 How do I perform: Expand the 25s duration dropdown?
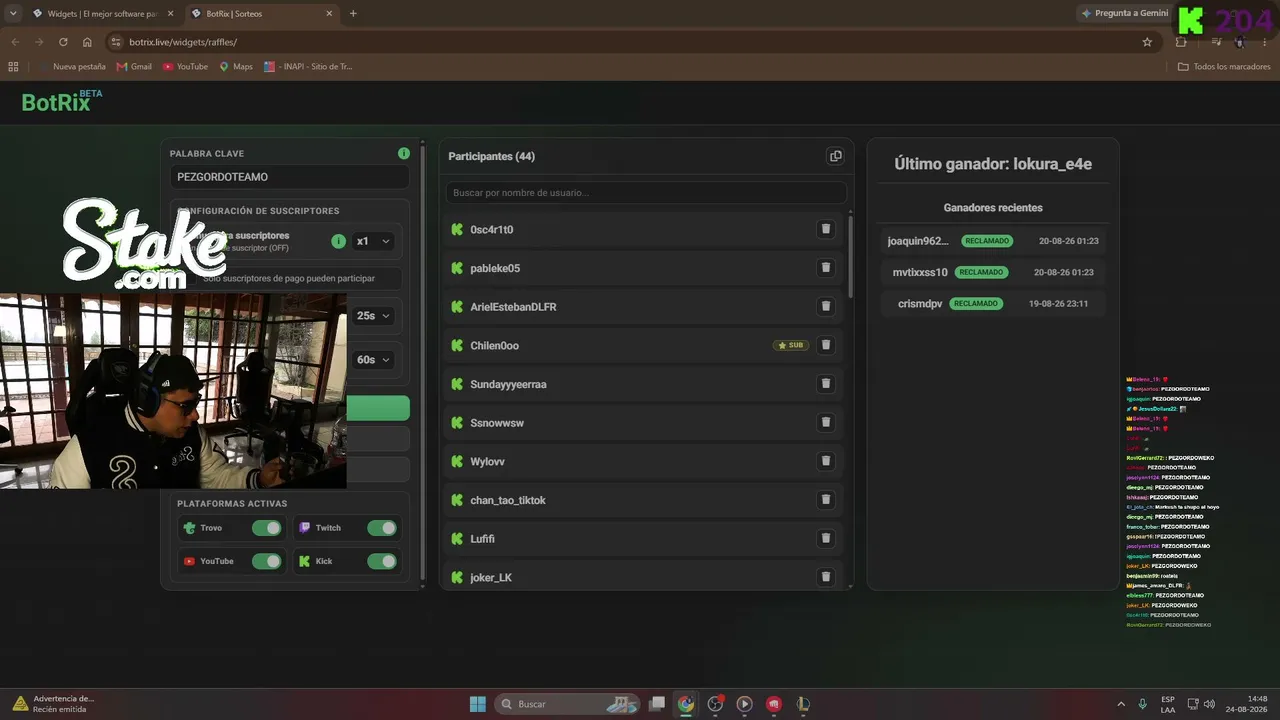[374, 315]
